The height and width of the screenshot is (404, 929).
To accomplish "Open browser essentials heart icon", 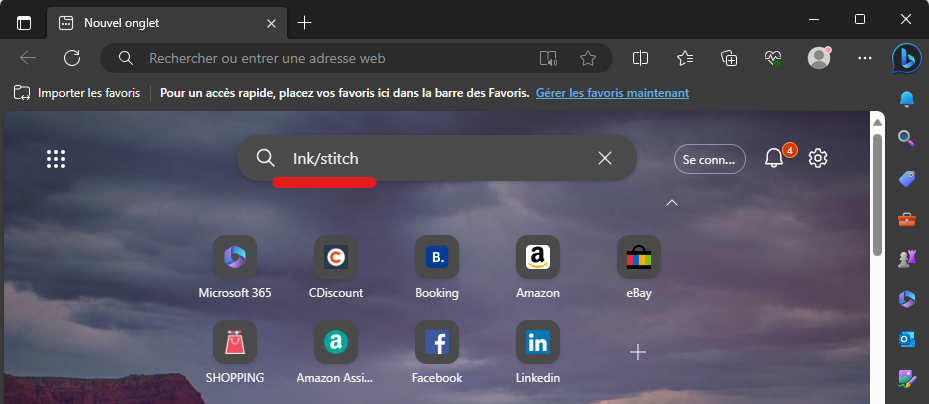I will pyautogui.click(x=773, y=57).
